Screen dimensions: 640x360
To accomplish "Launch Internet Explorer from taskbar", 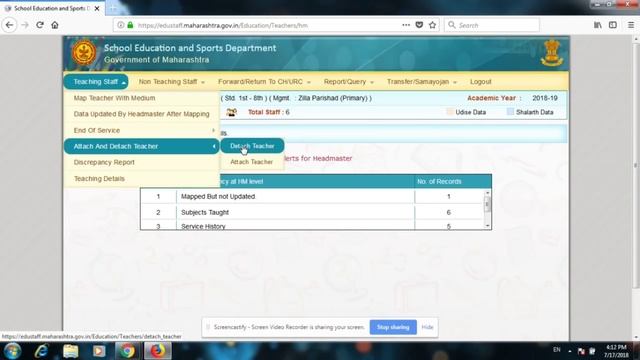I will tap(41, 351).
